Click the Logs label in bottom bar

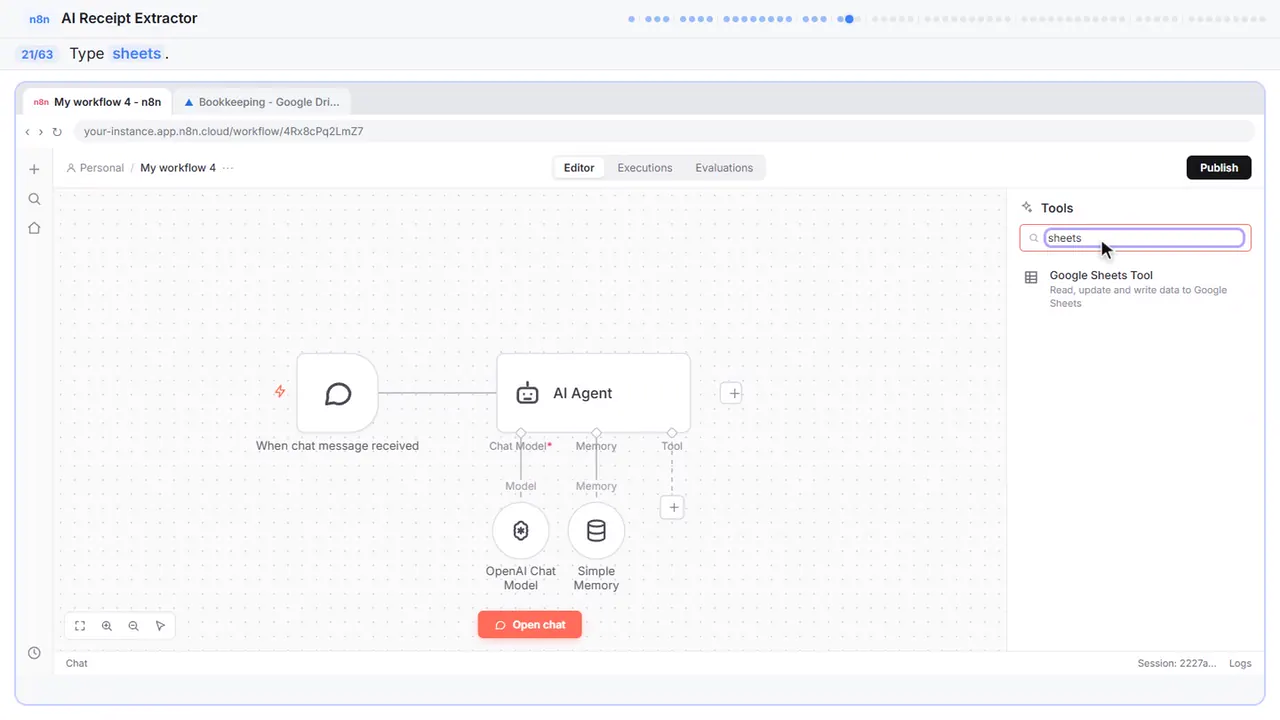(1240, 663)
